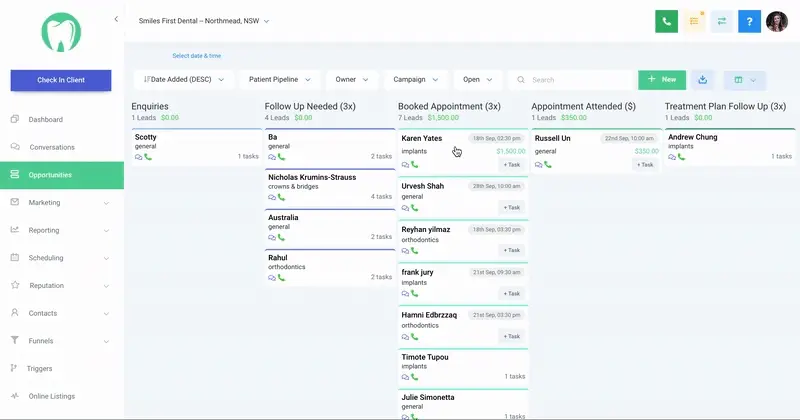
Task: Click the Hamni Edbrzzaq card name
Action: click(x=429, y=315)
